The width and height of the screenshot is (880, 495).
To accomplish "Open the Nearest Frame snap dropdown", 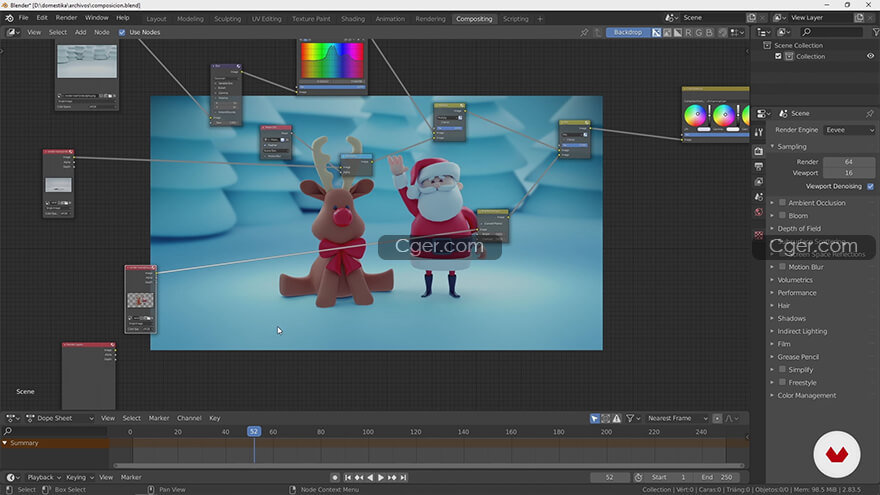I will 677,418.
